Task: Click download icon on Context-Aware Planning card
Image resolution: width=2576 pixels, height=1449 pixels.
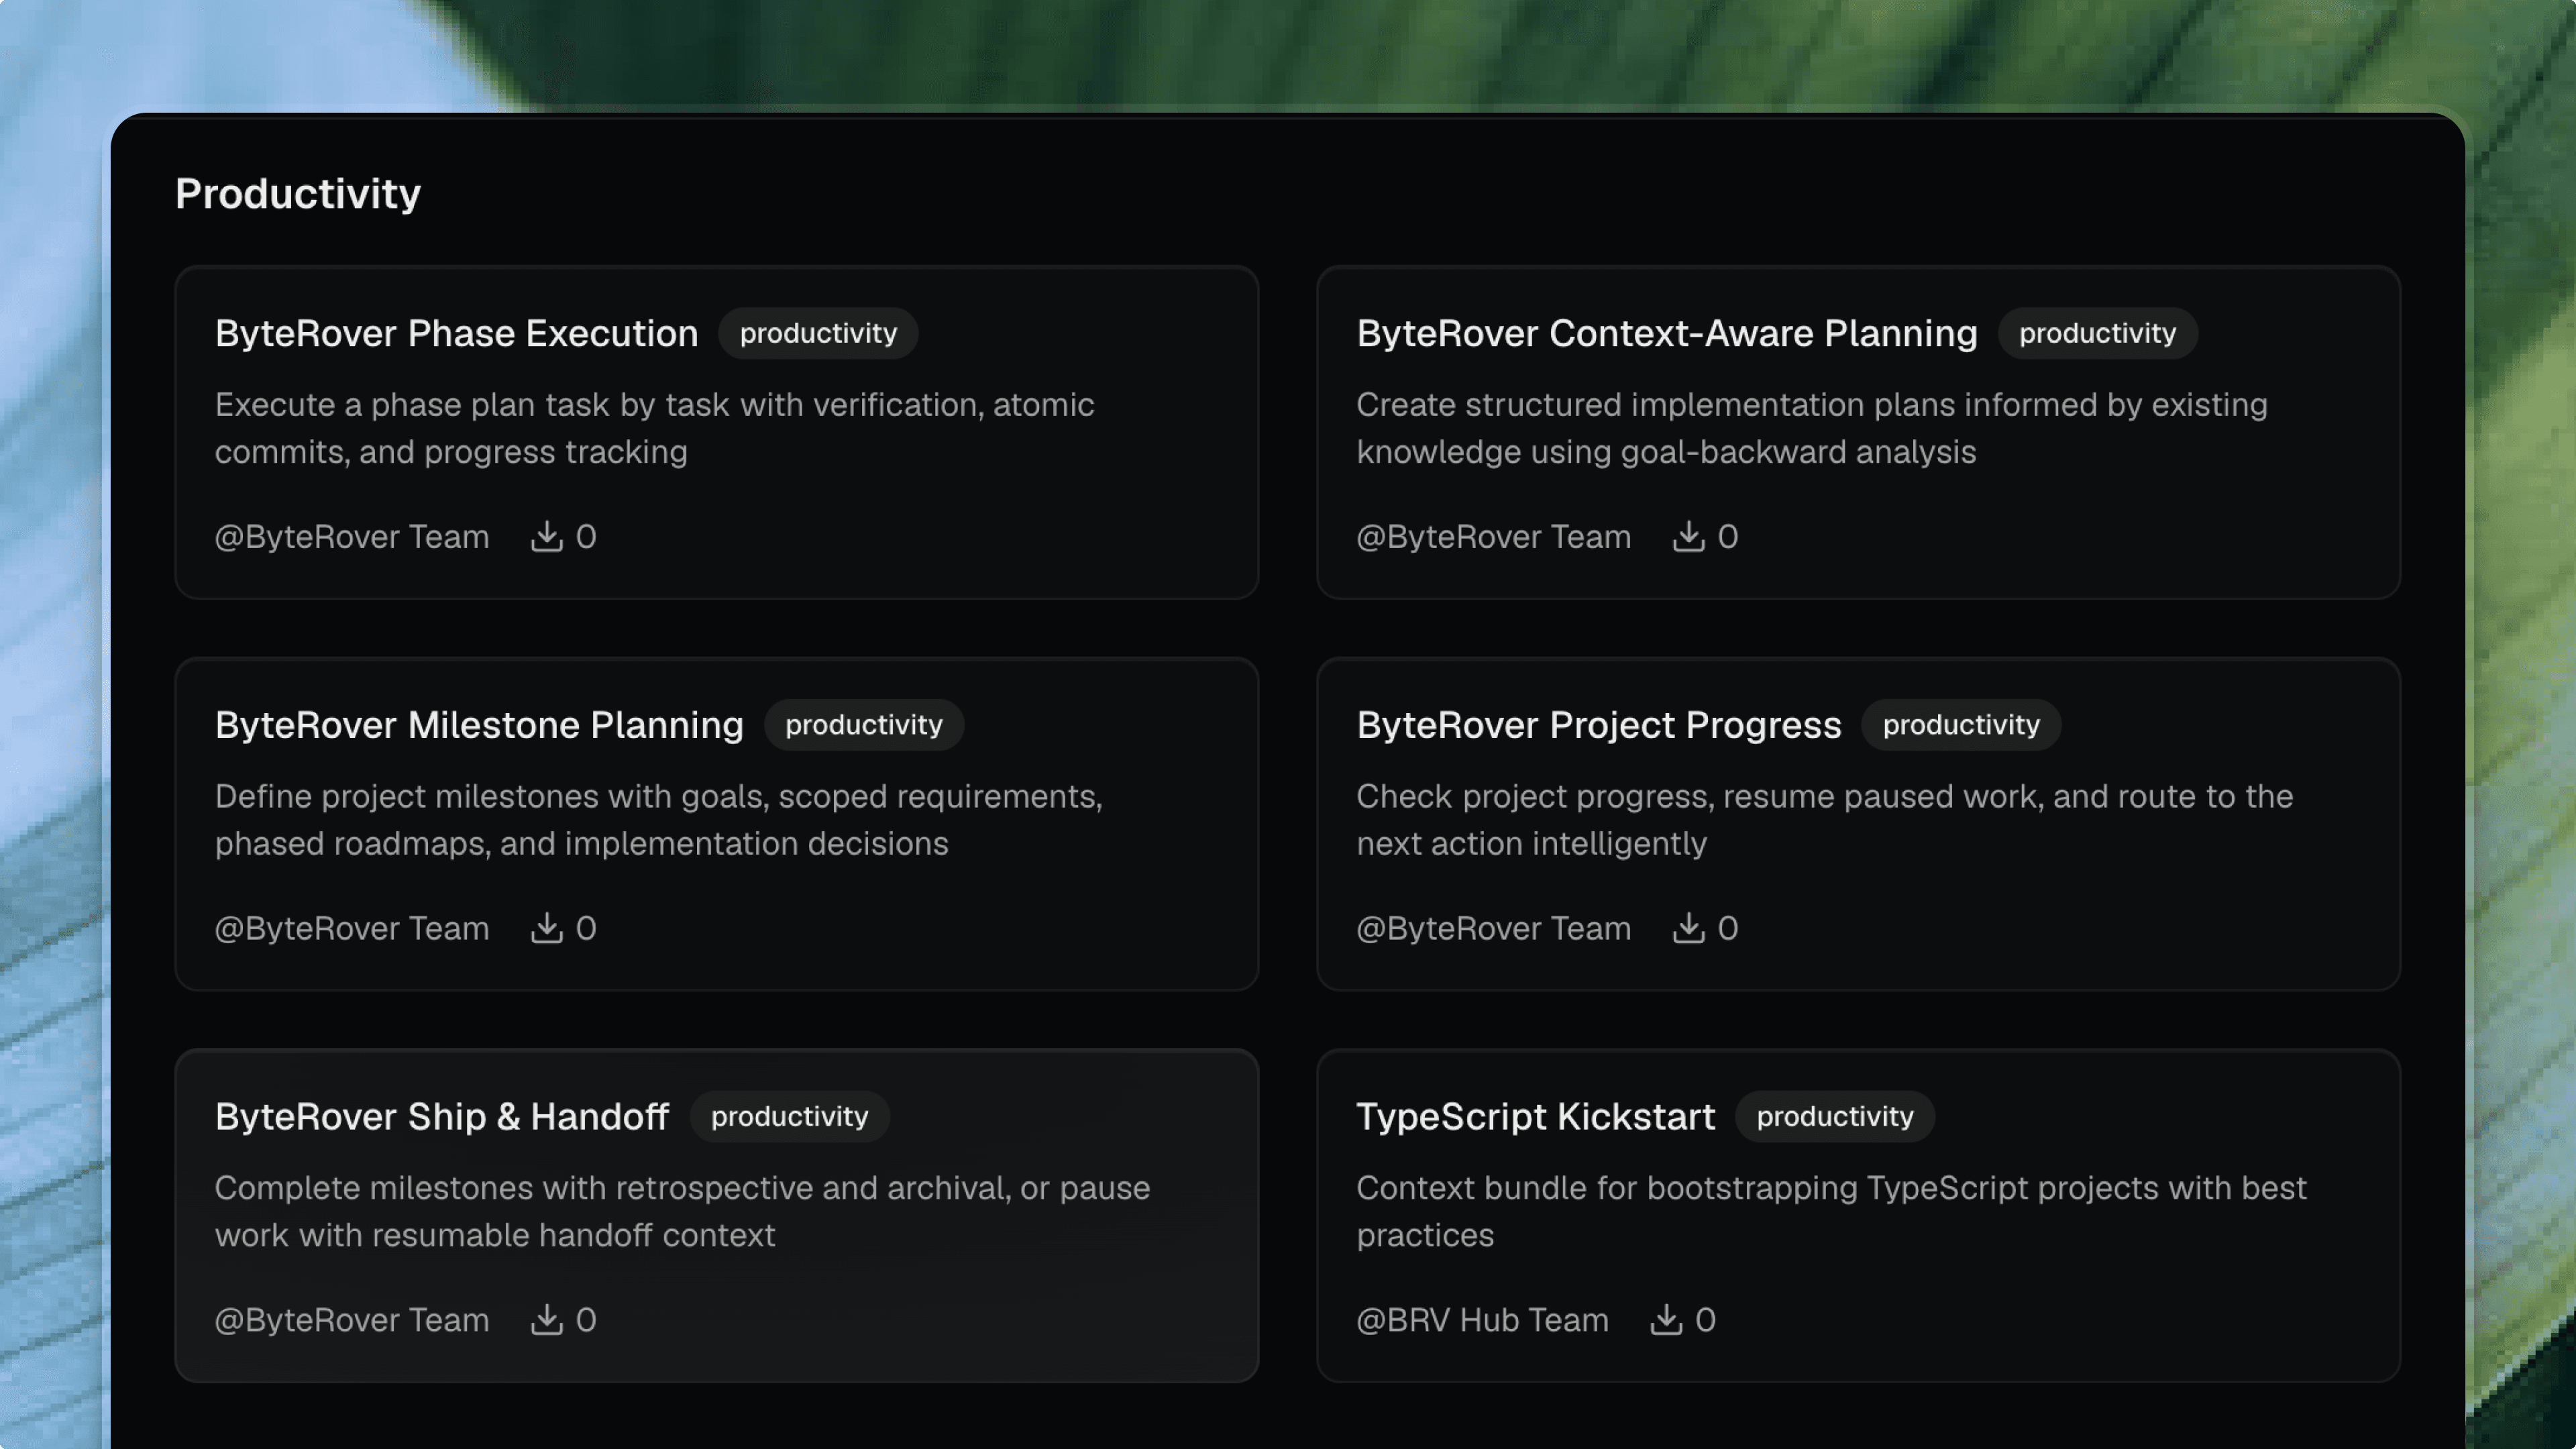Action: point(1688,537)
